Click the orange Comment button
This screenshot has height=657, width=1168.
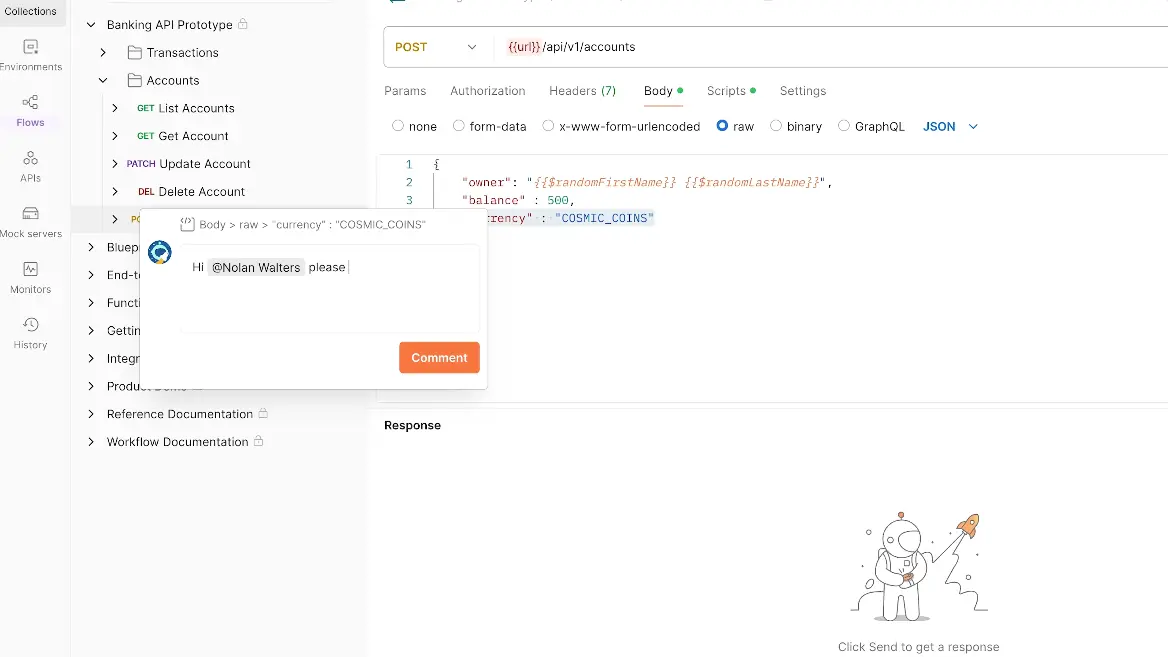(439, 358)
